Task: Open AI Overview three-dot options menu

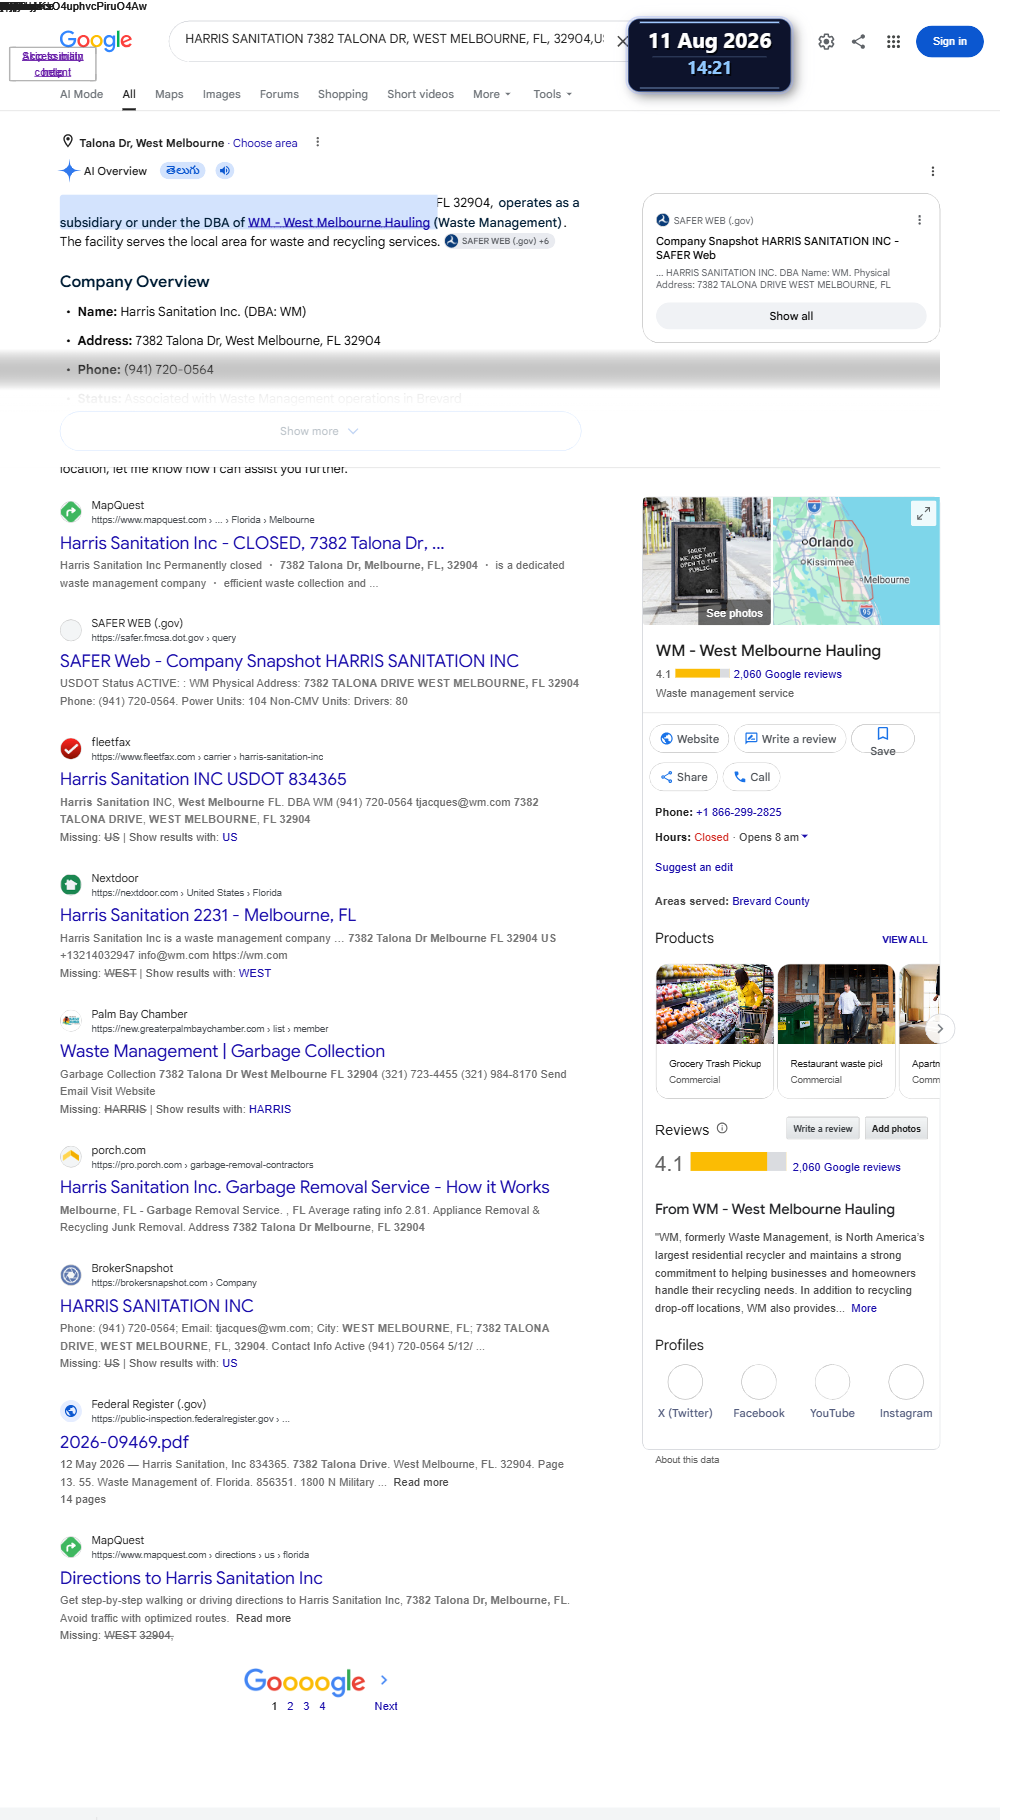Action: click(932, 171)
